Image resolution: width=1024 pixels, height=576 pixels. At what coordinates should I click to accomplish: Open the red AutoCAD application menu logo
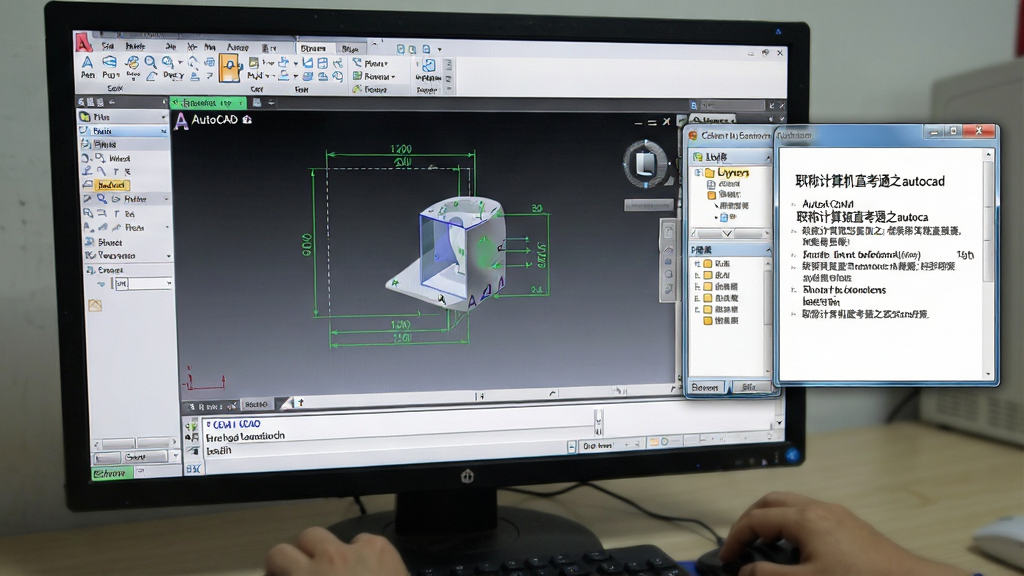83,42
